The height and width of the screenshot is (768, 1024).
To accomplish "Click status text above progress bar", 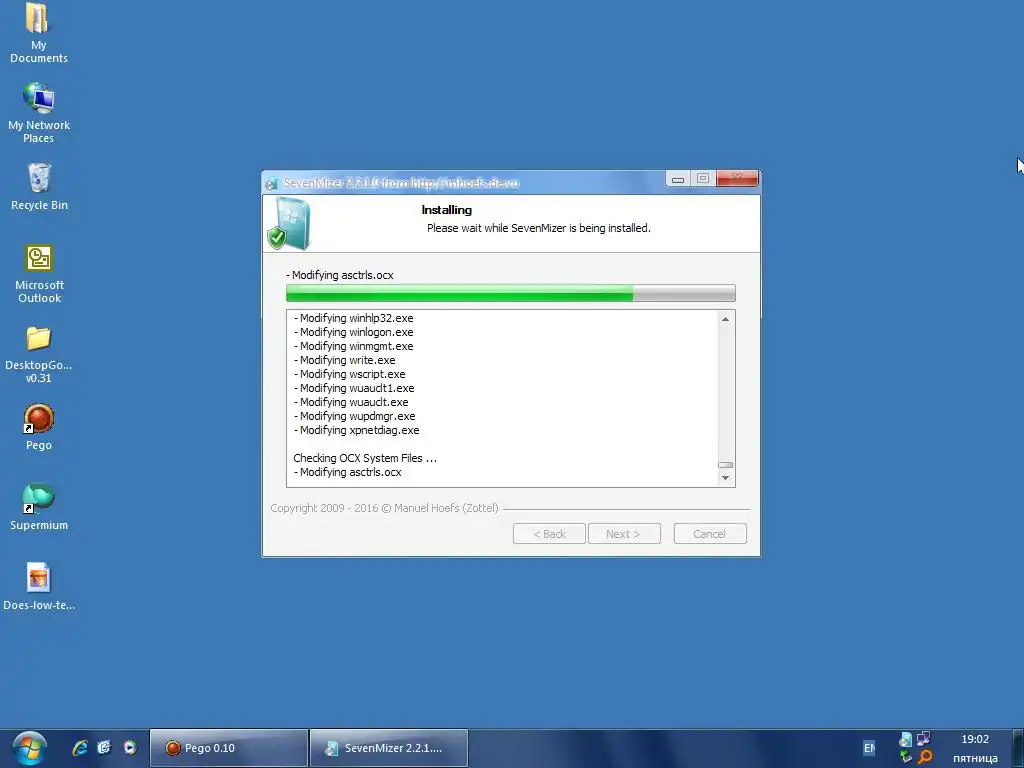I will tap(340, 275).
